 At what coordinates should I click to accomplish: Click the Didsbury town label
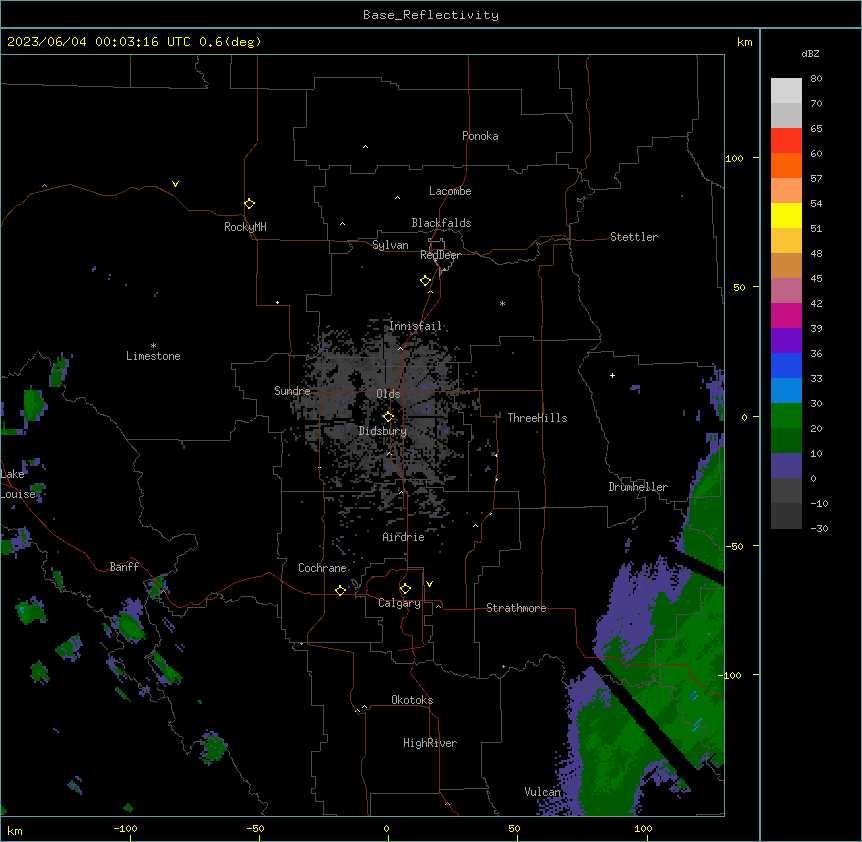(383, 431)
